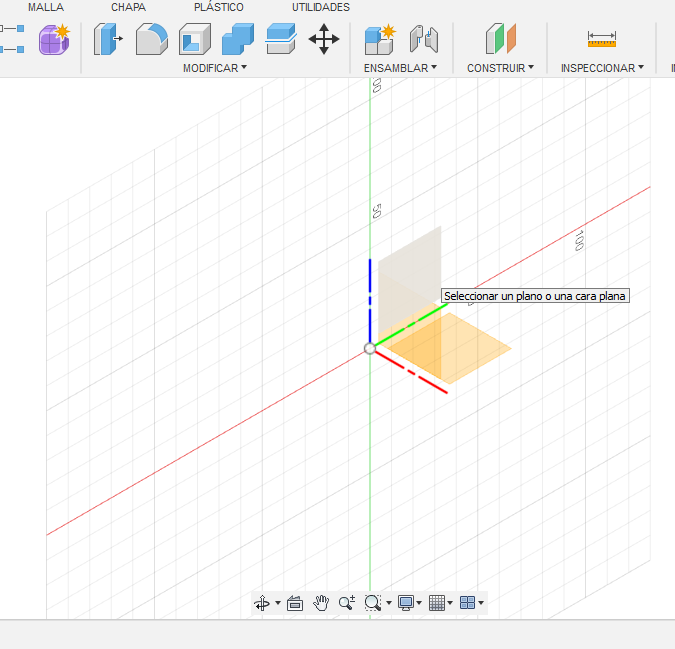Expand the Grid and Snaps dropdown arrow
The image size is (675, 649).
pos(450,603)
